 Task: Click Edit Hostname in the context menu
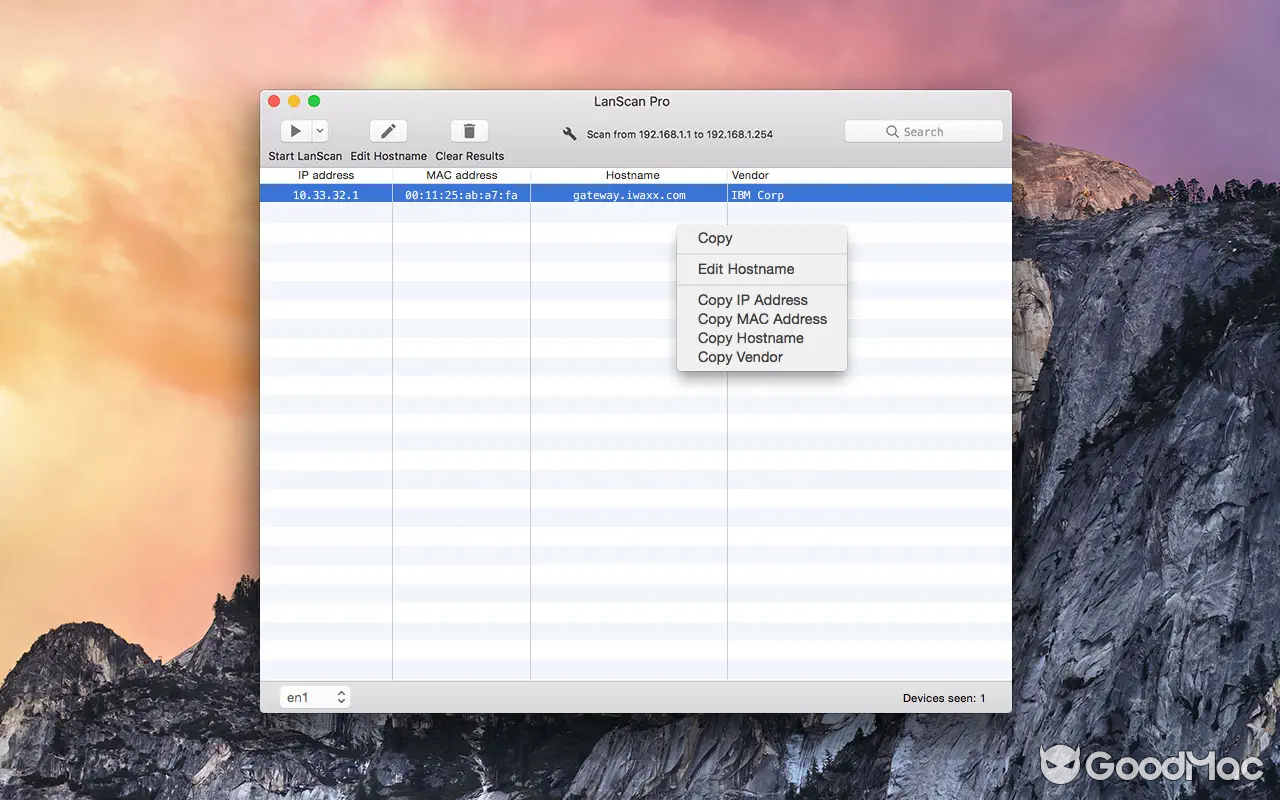click(746, 269)
